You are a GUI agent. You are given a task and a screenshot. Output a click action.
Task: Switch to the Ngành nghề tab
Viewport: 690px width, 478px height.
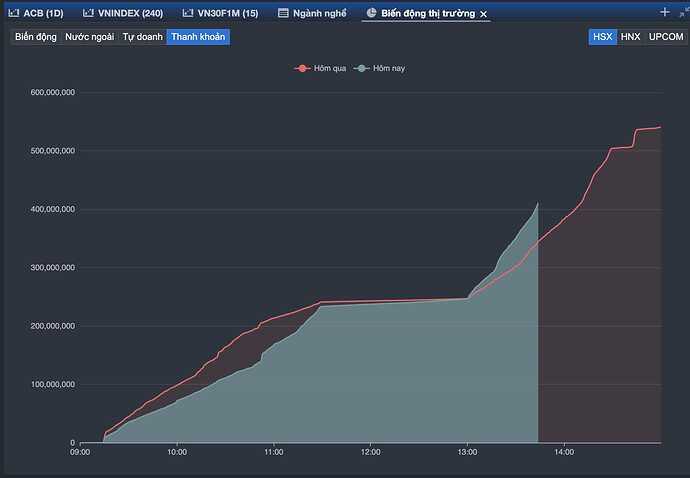(x=318, y=13)
